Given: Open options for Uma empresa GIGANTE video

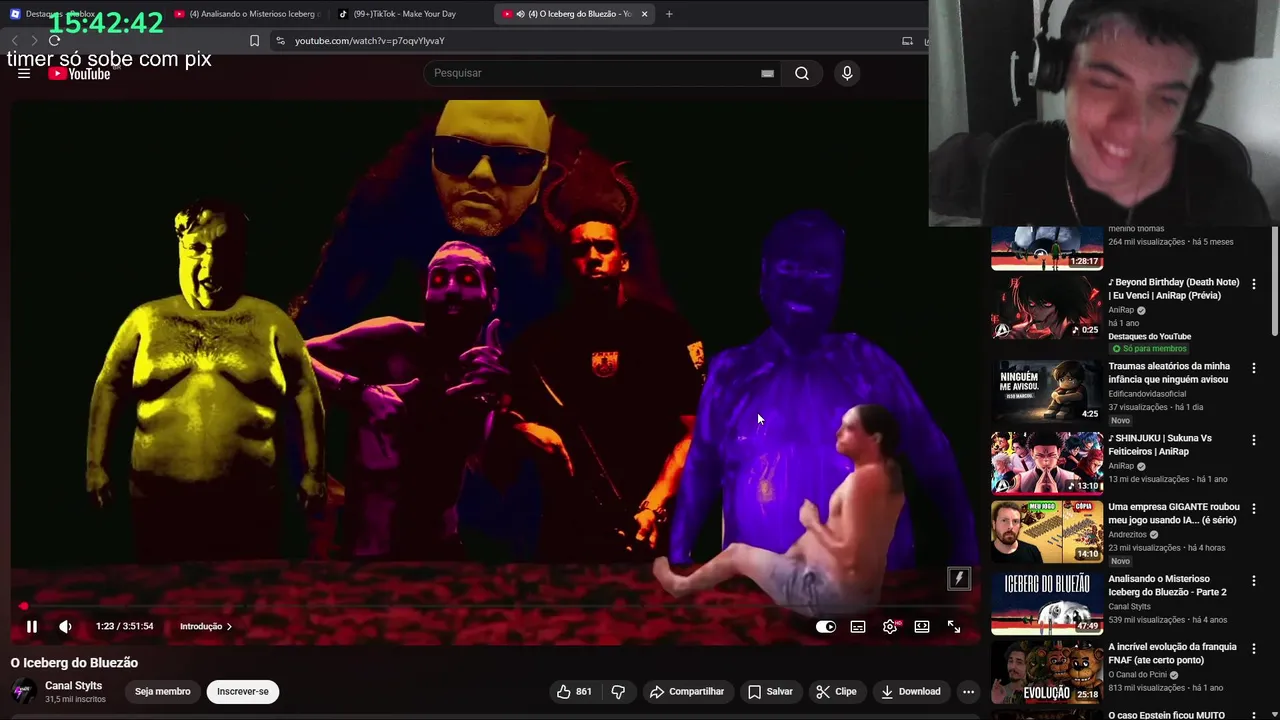Looking at the screenshot, I should 1253,508.
